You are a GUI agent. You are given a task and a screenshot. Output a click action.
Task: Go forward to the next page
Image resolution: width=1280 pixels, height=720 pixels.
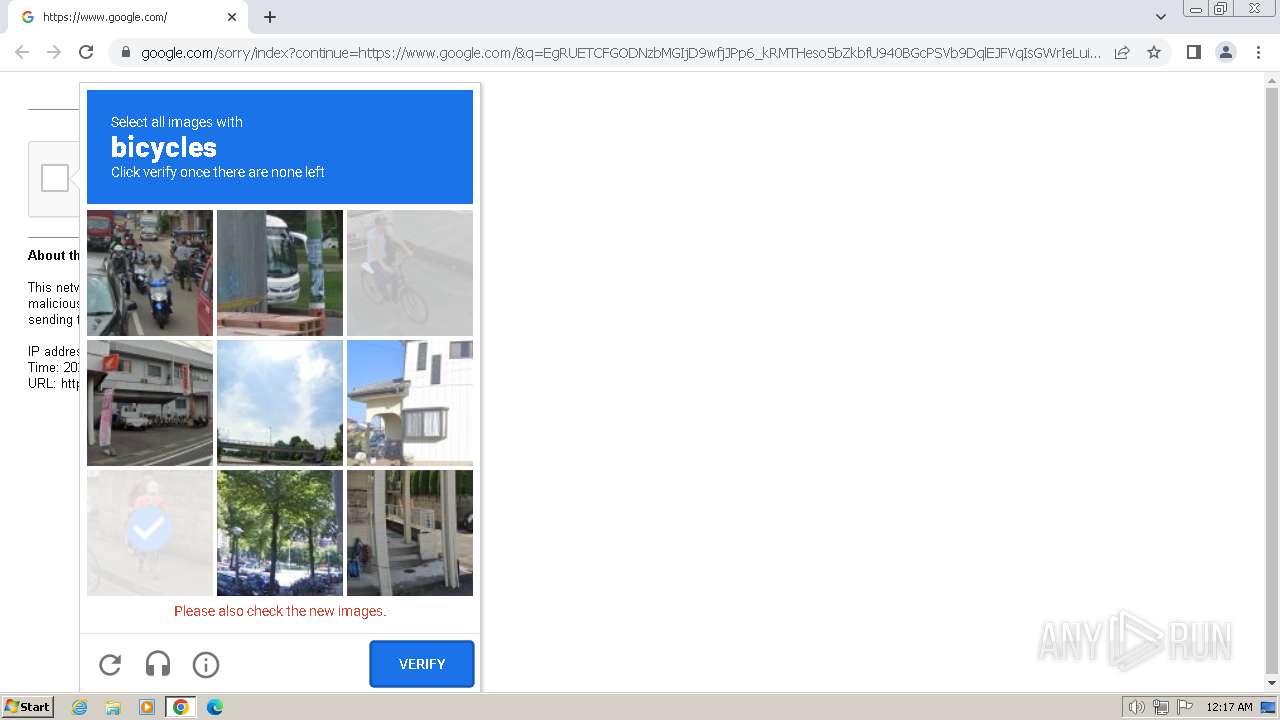click(54, 52)
